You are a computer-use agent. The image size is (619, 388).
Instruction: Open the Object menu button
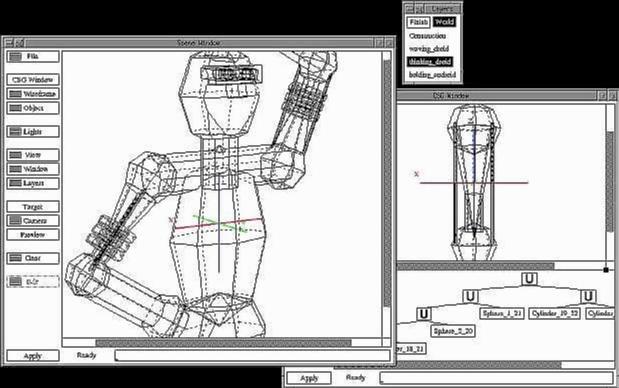click(33, 108)
